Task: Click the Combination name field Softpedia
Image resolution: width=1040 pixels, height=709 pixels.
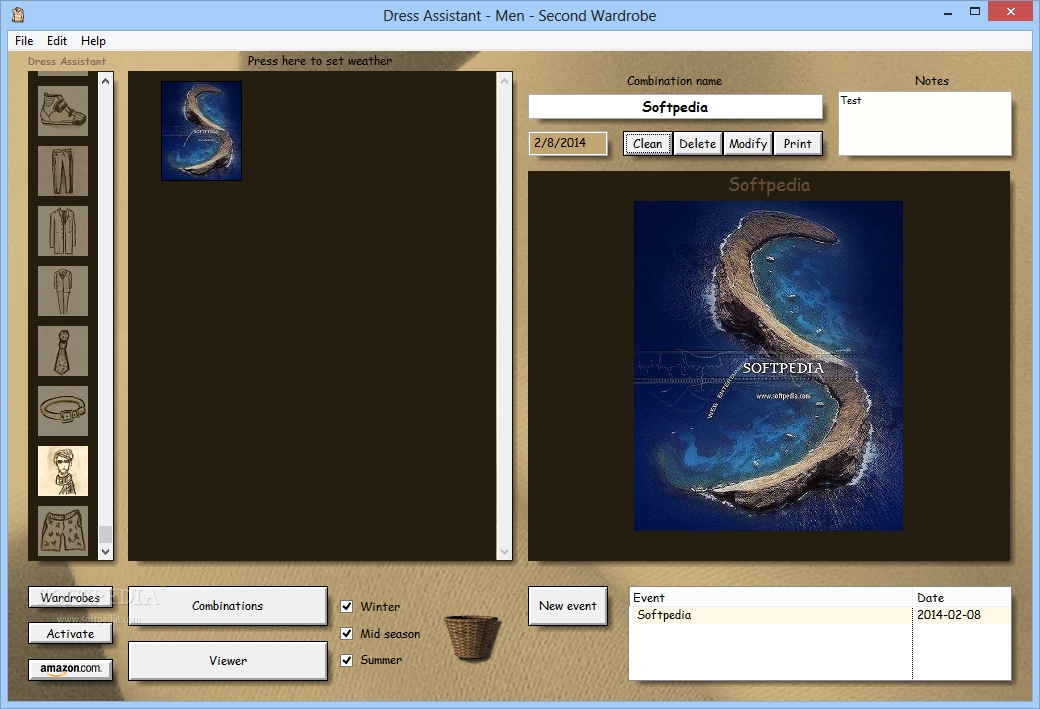Action: click(675, 107)
